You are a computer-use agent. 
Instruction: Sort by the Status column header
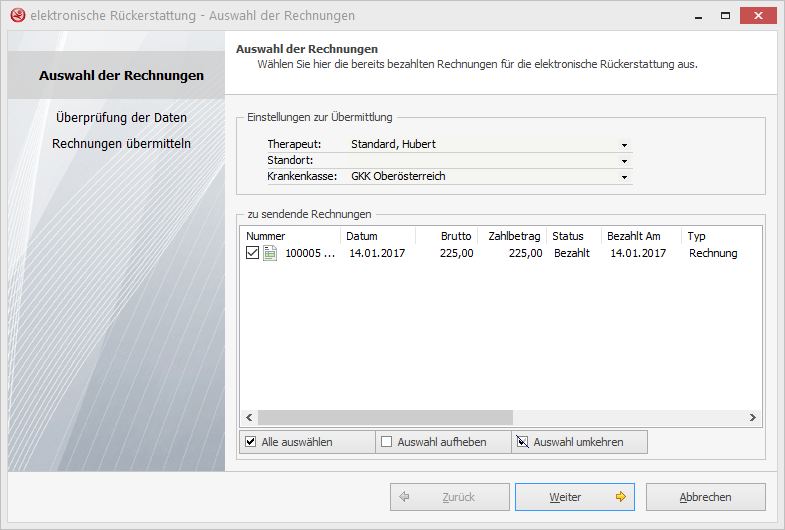click(572, 236)
